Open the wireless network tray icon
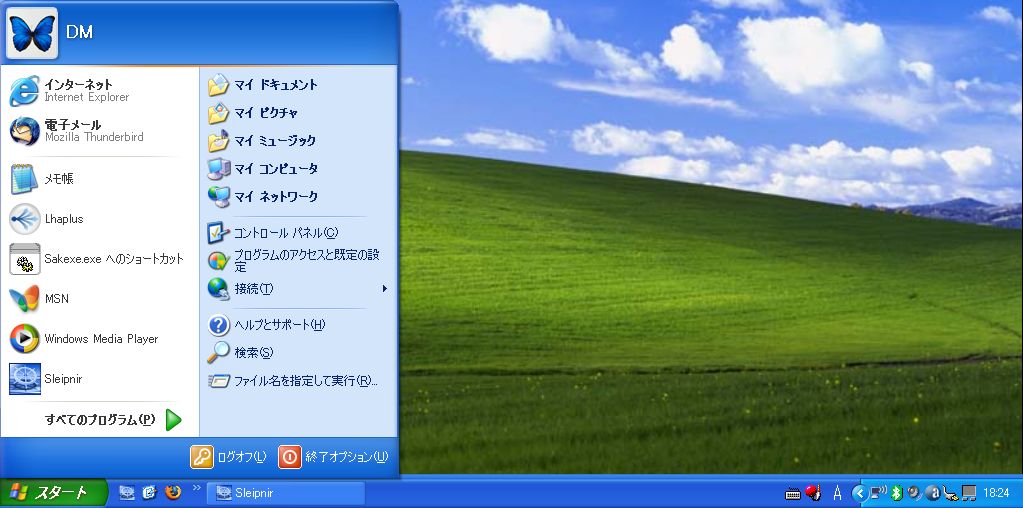1023x508 pixels. pos(878,492)
